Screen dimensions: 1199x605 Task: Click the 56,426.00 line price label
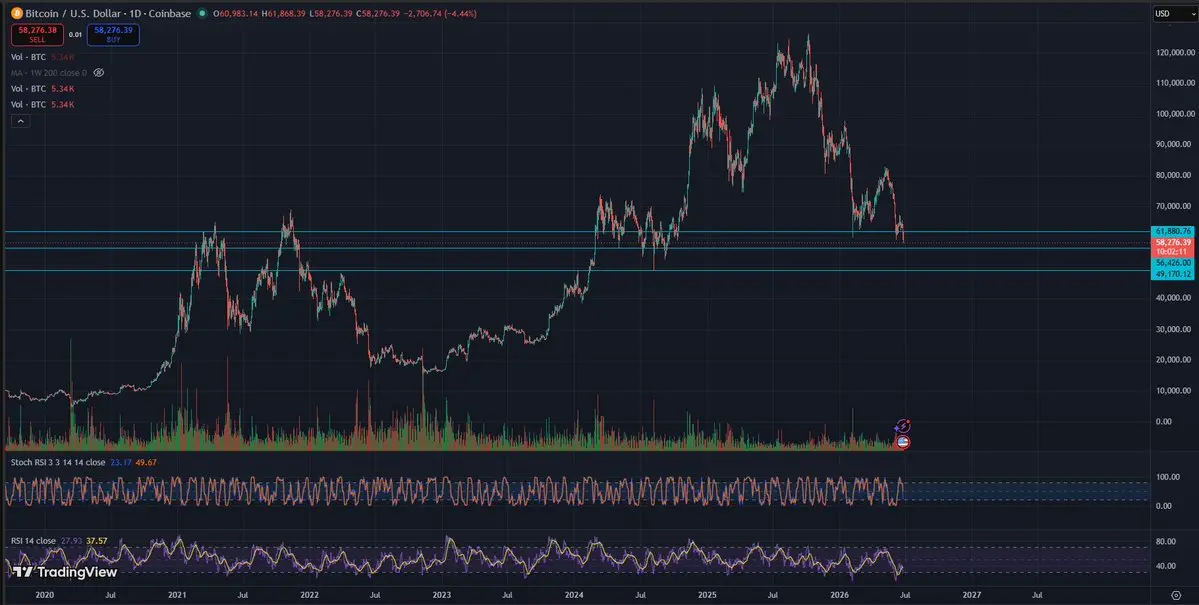(1174, 262)
